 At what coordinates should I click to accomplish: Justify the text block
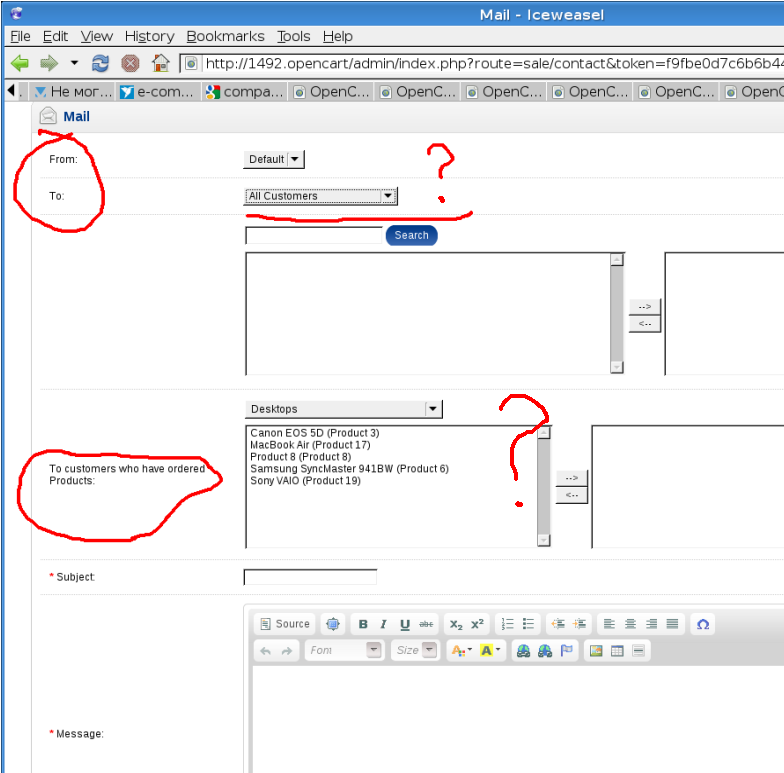(672, 624)
